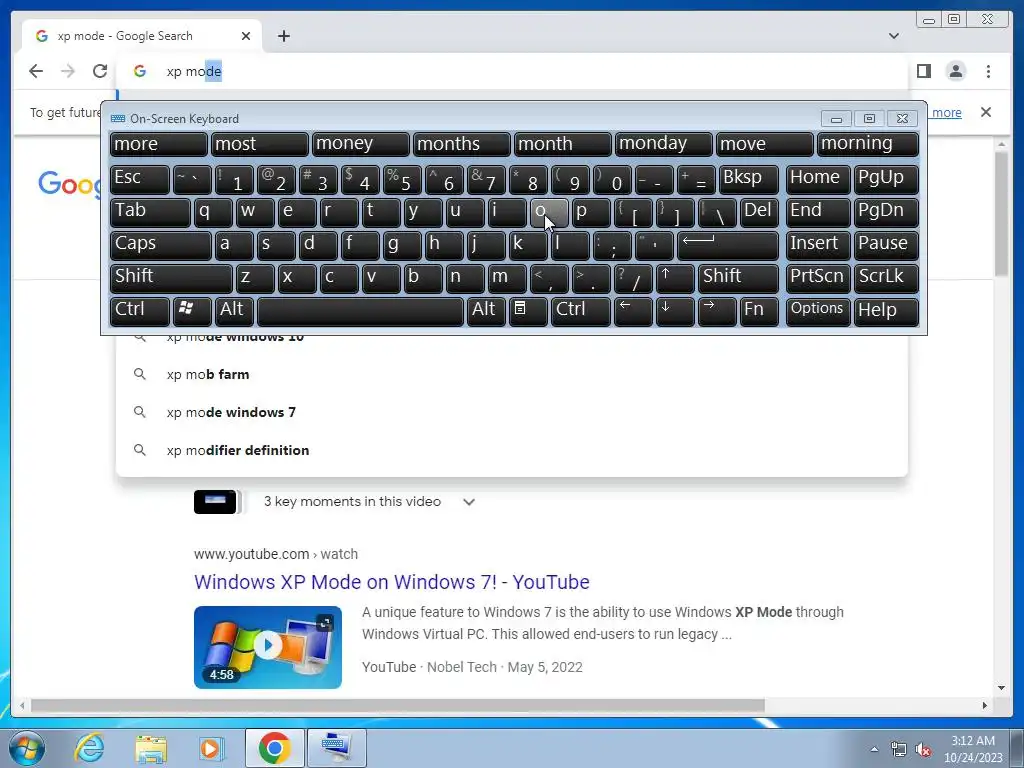Click the right arrow key
Viewport: 1024px width, 768px height.
pyautogui.click(x=717, y=312)
